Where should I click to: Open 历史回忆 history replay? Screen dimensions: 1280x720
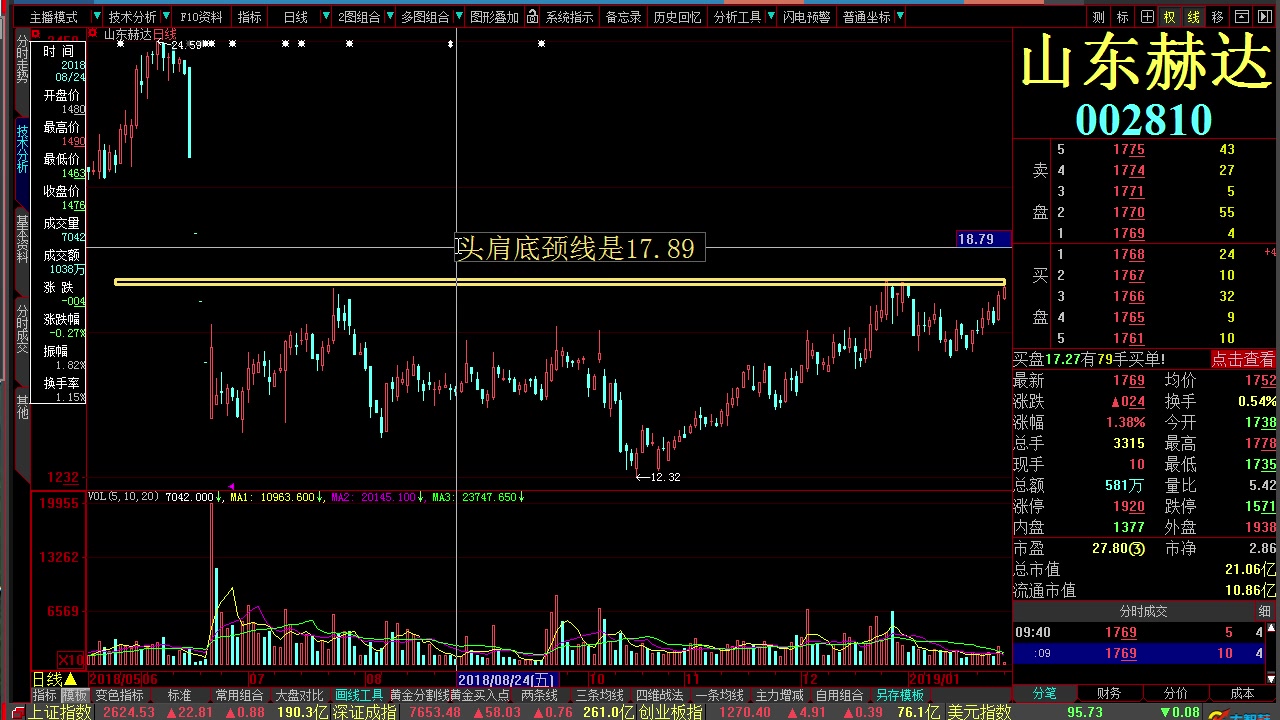[677, 17]
